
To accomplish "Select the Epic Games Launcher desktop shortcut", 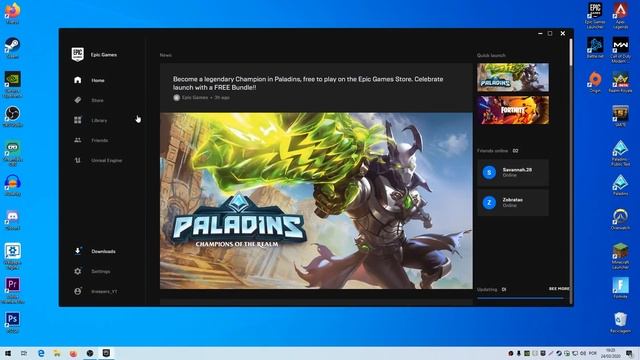I will [x=595, y=16].
